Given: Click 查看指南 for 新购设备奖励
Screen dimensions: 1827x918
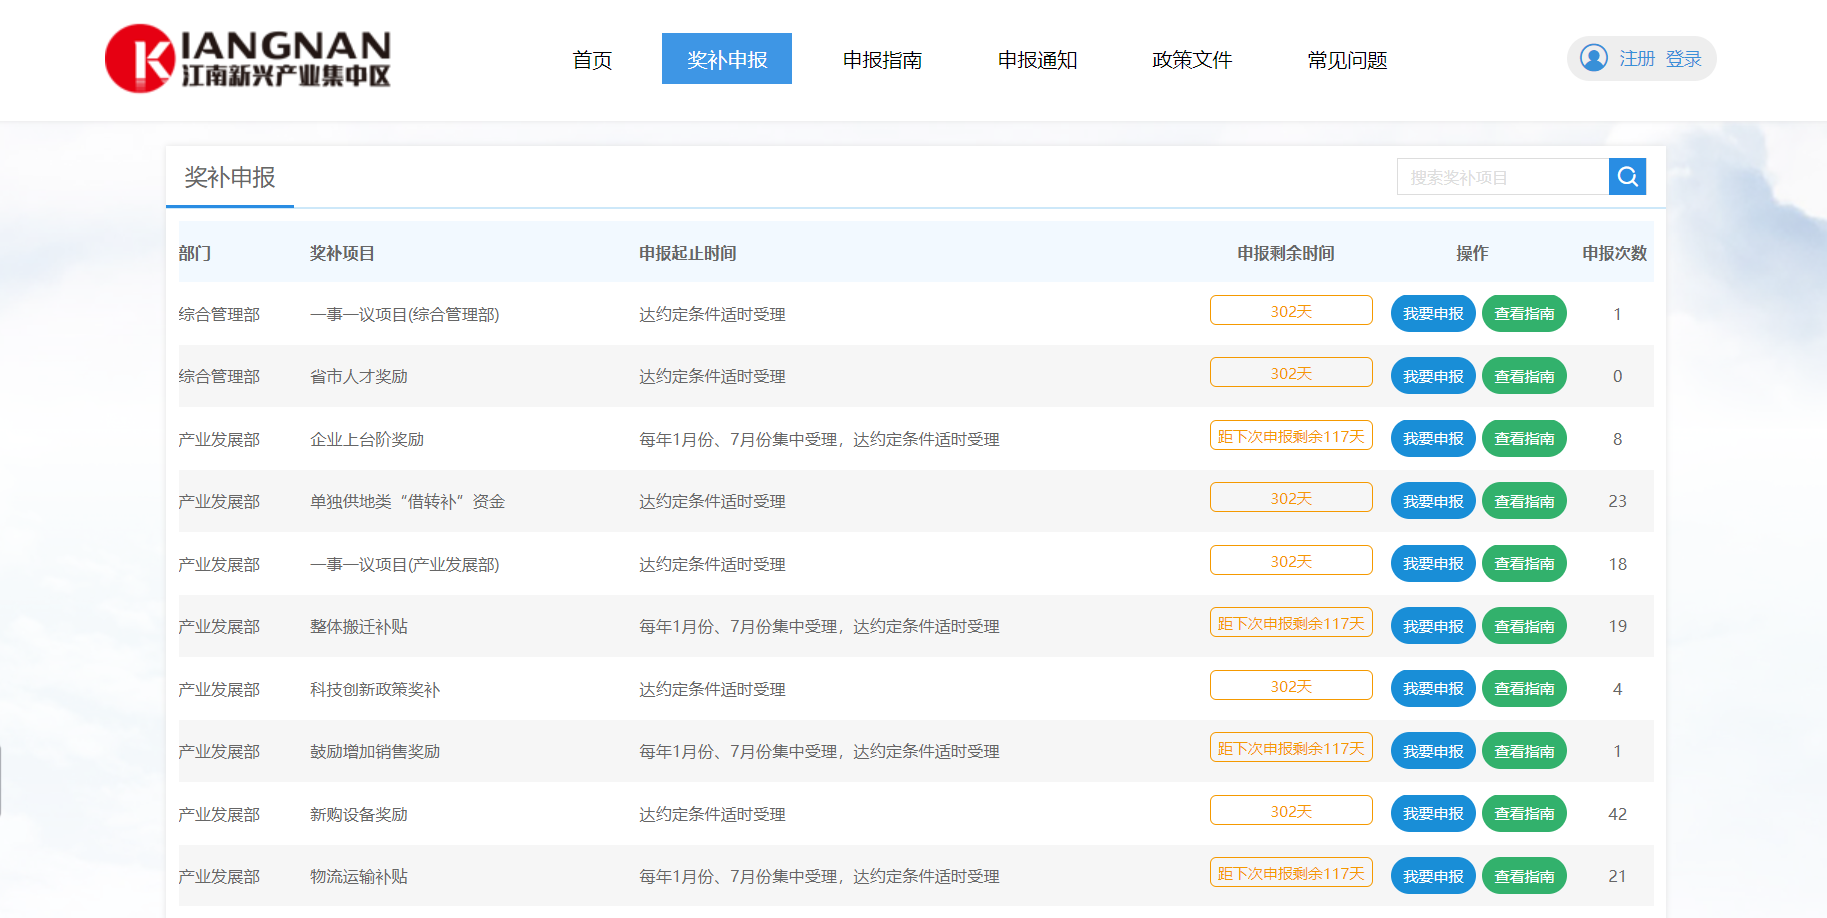Looking at the screenshot, I should point(1524,814).
